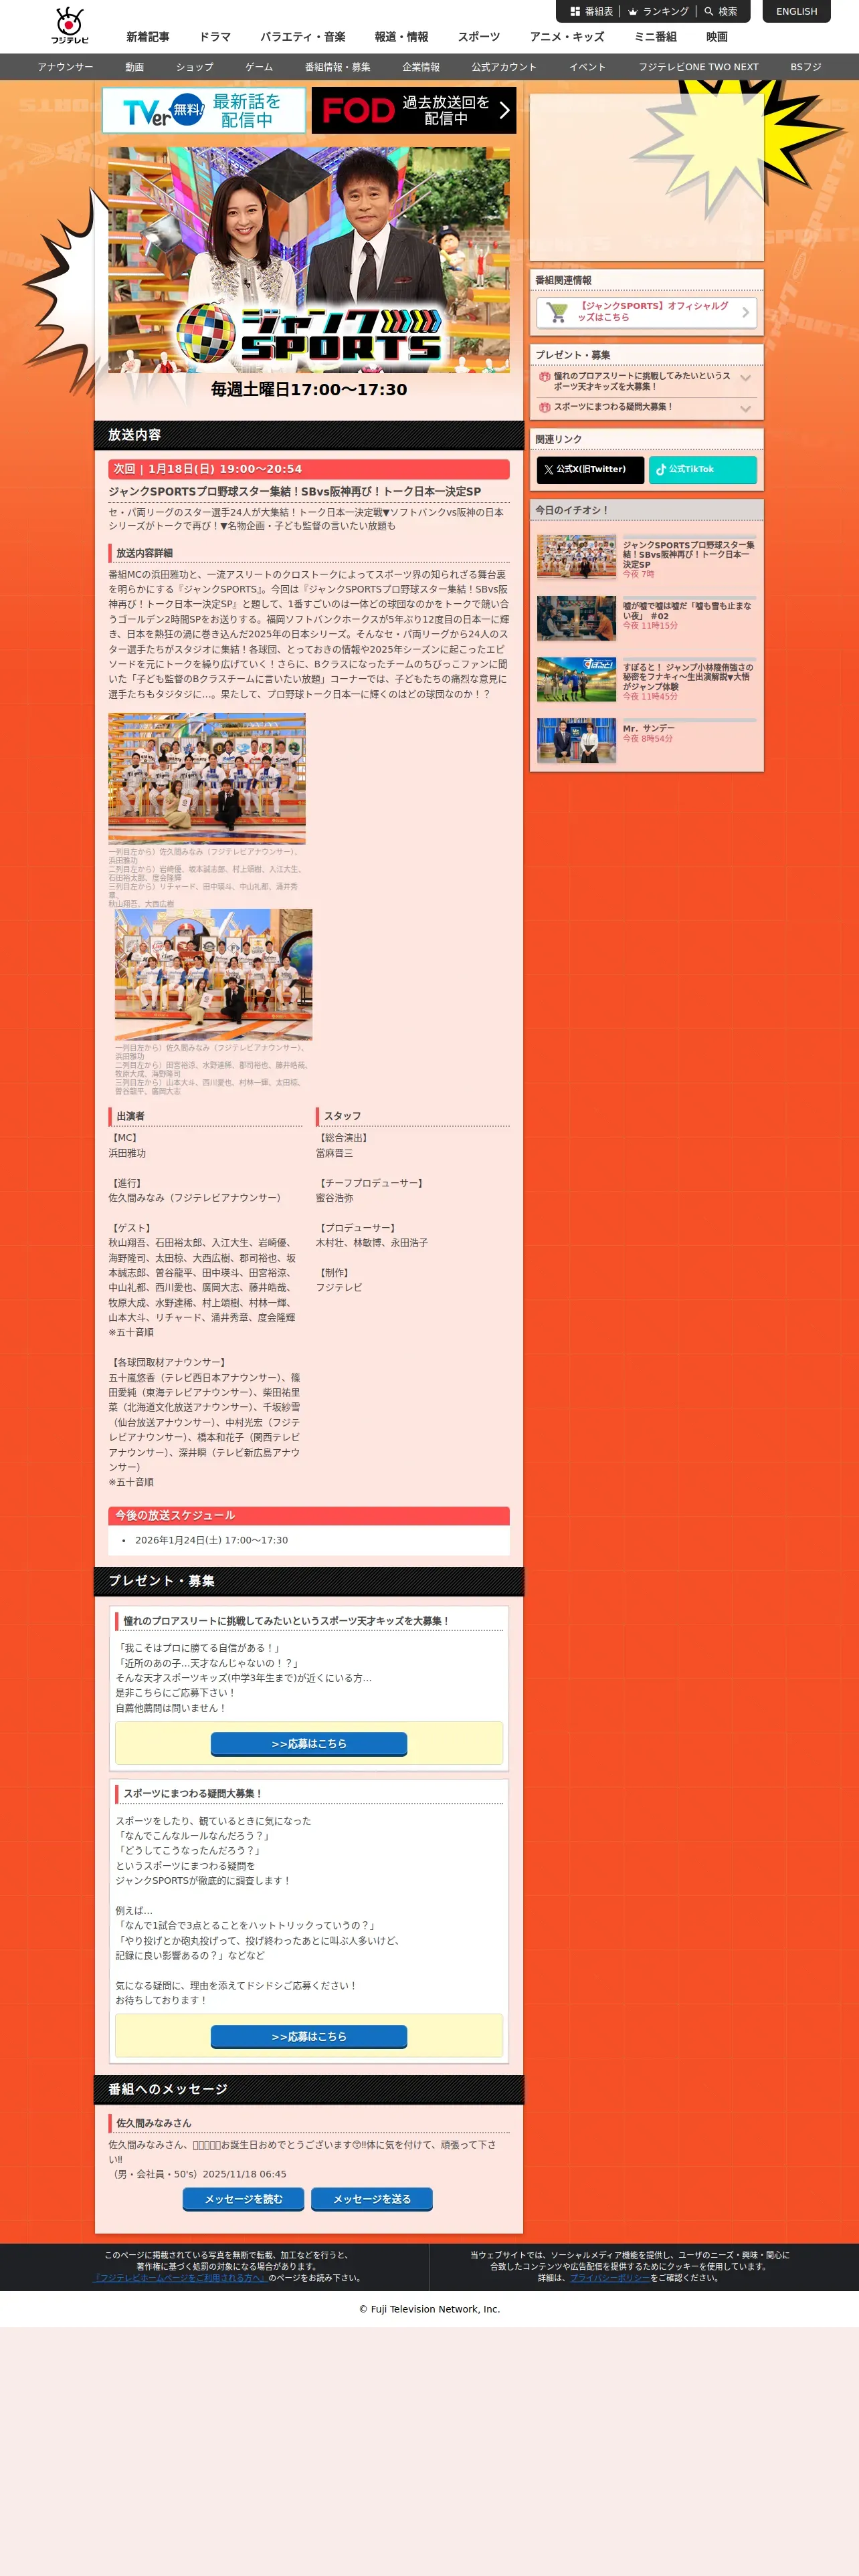Viewport: 859px width, 2576px height.
Task: Select the 2026年1月24日(土) 17:00～17:30 schedule entry
Action: tap(211, 1540)
